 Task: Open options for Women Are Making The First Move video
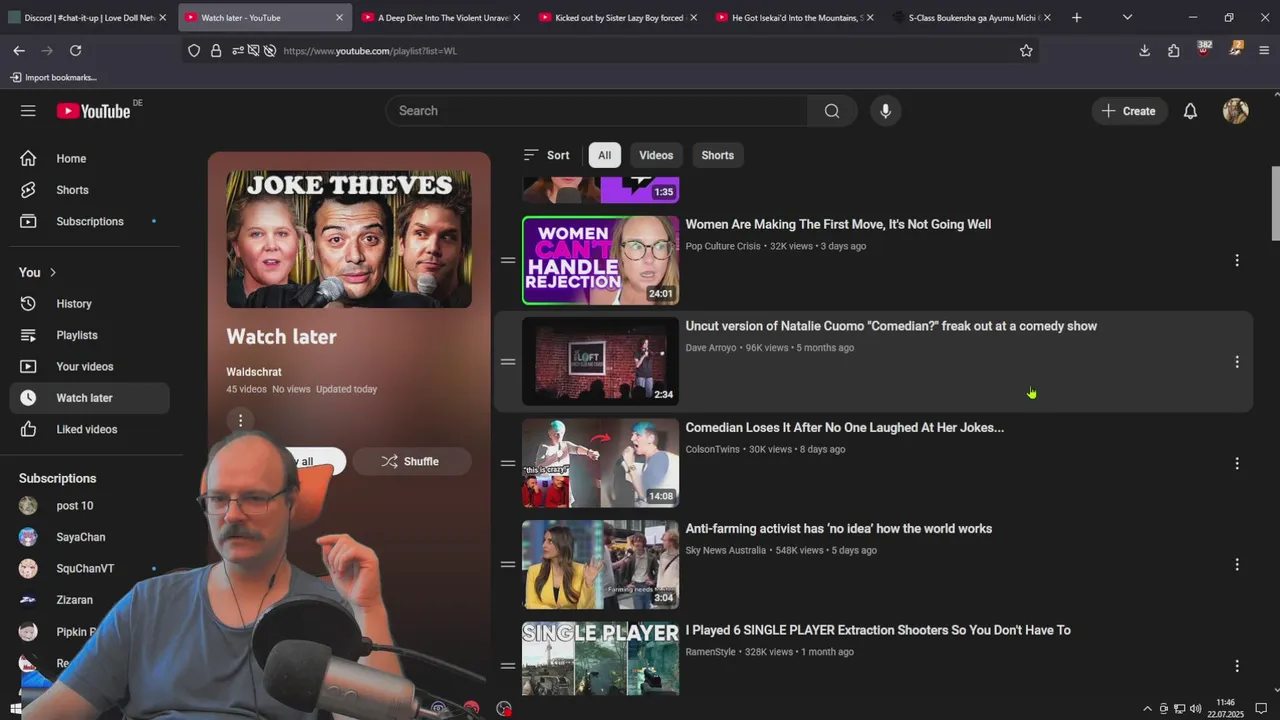pos(1236,260)
